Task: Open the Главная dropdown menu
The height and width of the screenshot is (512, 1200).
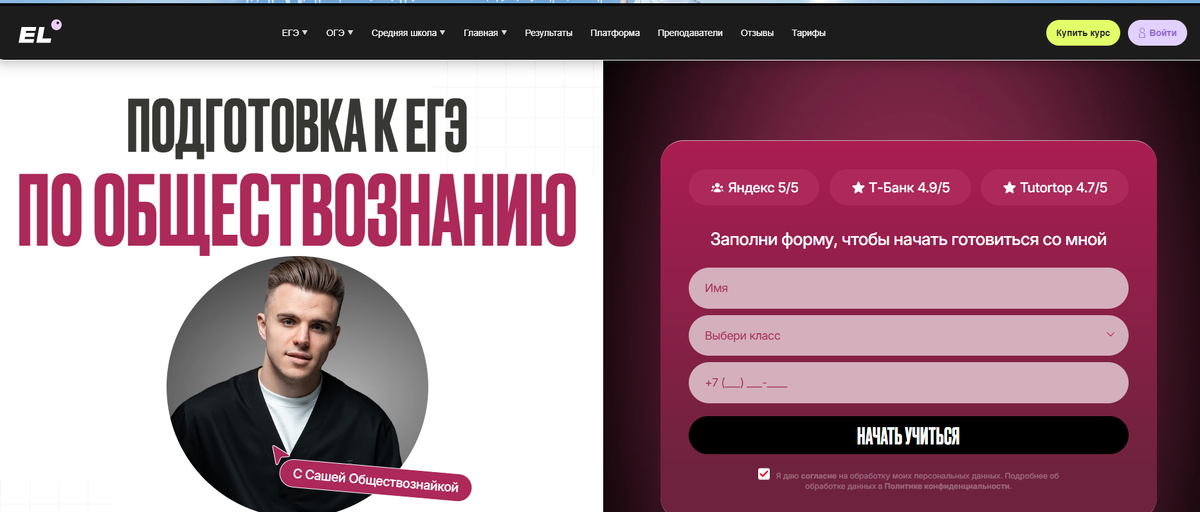Action: tap(485, 33)
